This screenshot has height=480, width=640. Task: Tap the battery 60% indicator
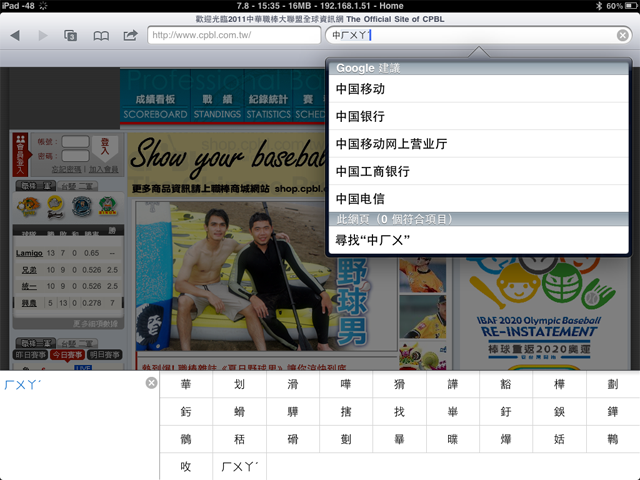pyautogui.click(x=622, y=6)
